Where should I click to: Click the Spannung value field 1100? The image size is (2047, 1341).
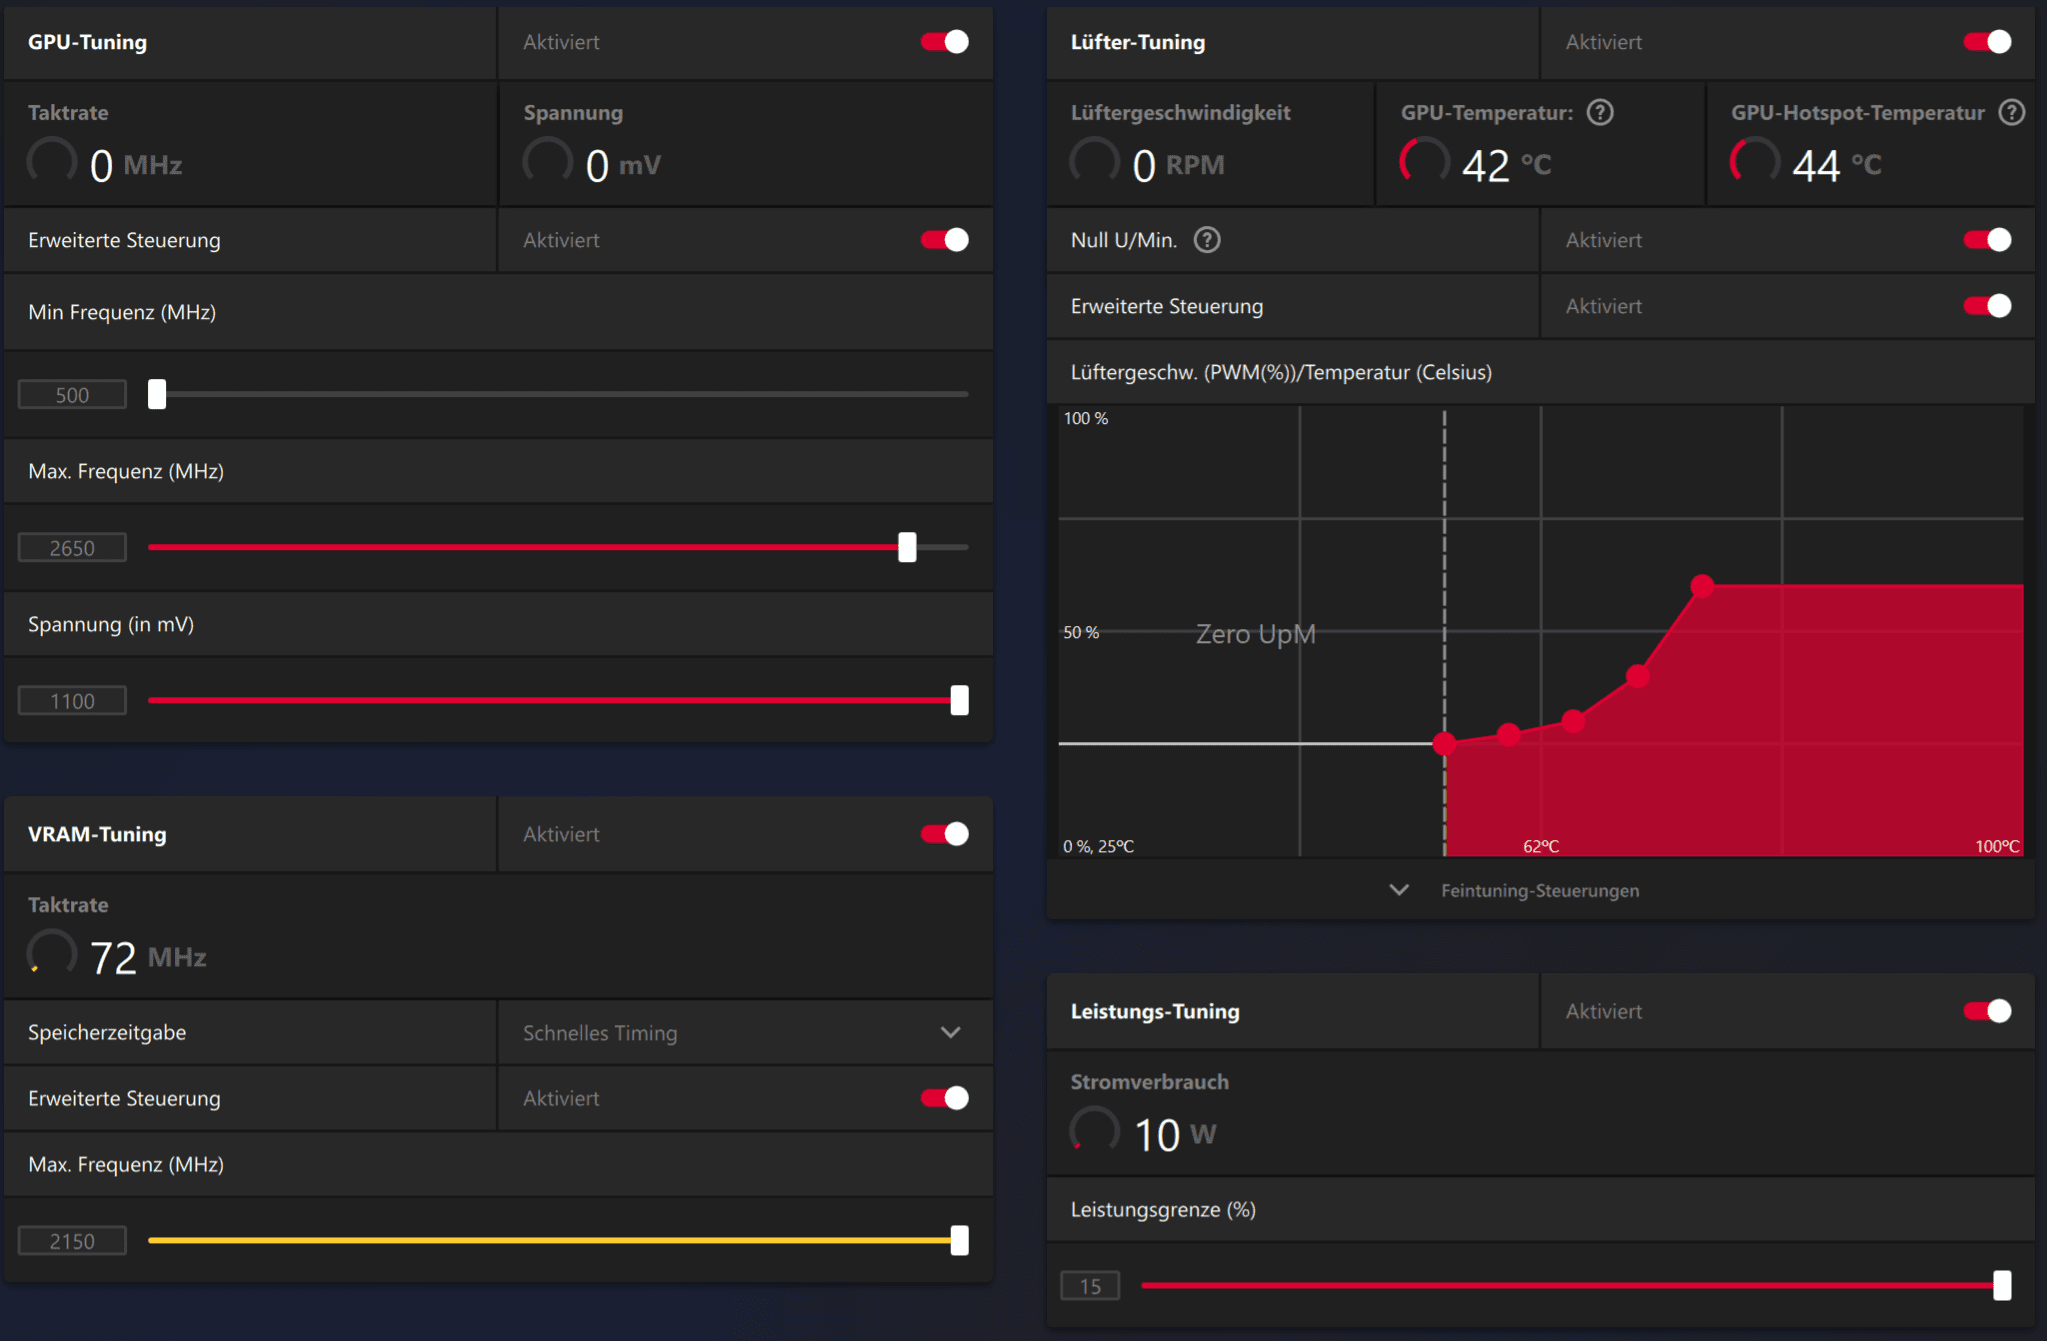point(72,701)
